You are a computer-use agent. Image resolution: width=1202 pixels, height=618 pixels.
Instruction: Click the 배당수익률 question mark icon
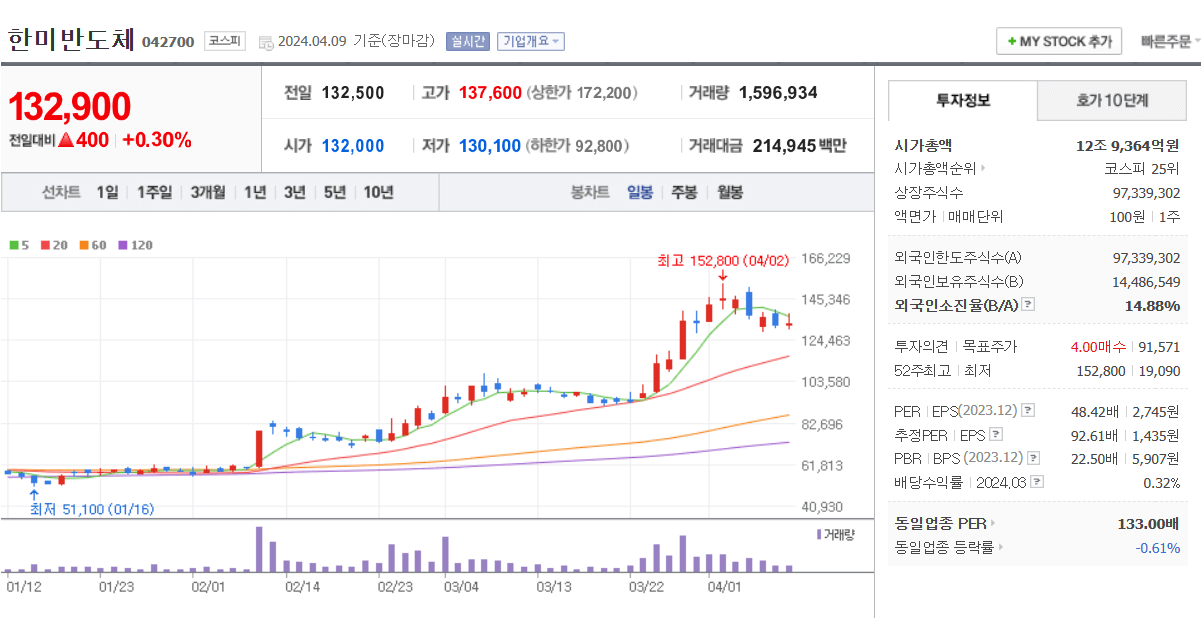(1036, 482)
